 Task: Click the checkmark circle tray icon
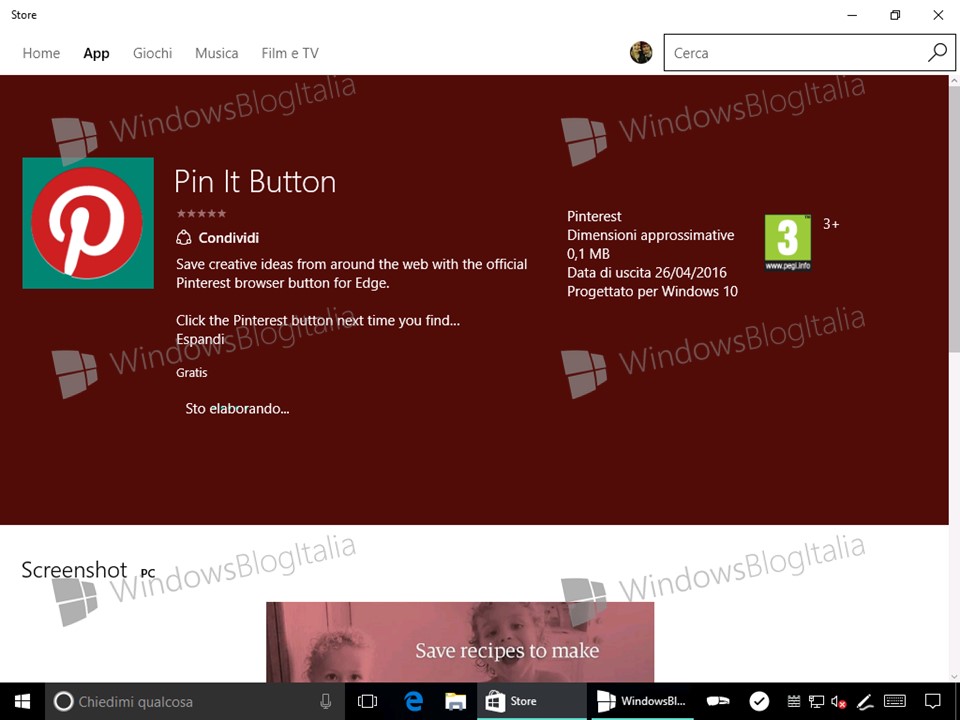point(759,701)
